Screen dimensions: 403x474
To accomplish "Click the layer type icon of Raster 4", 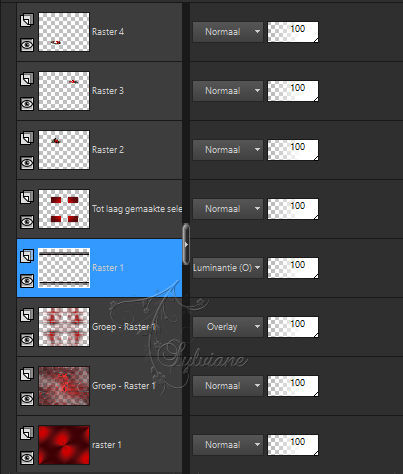I will tap(27, 20).
